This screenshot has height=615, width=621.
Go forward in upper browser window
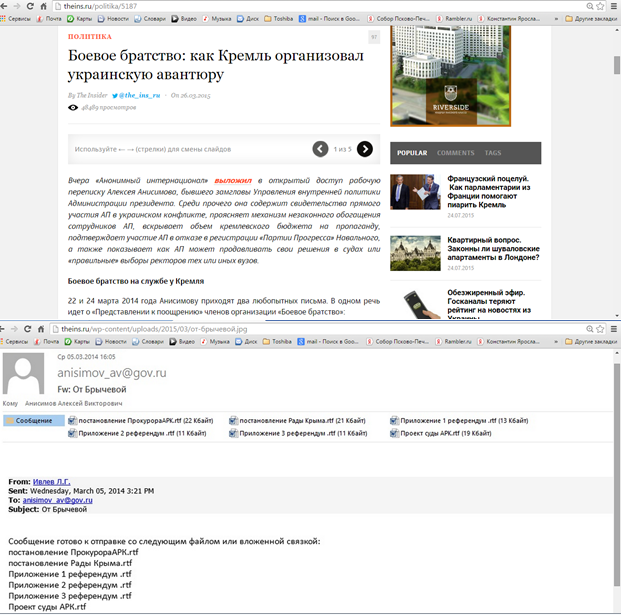(17, 6)
